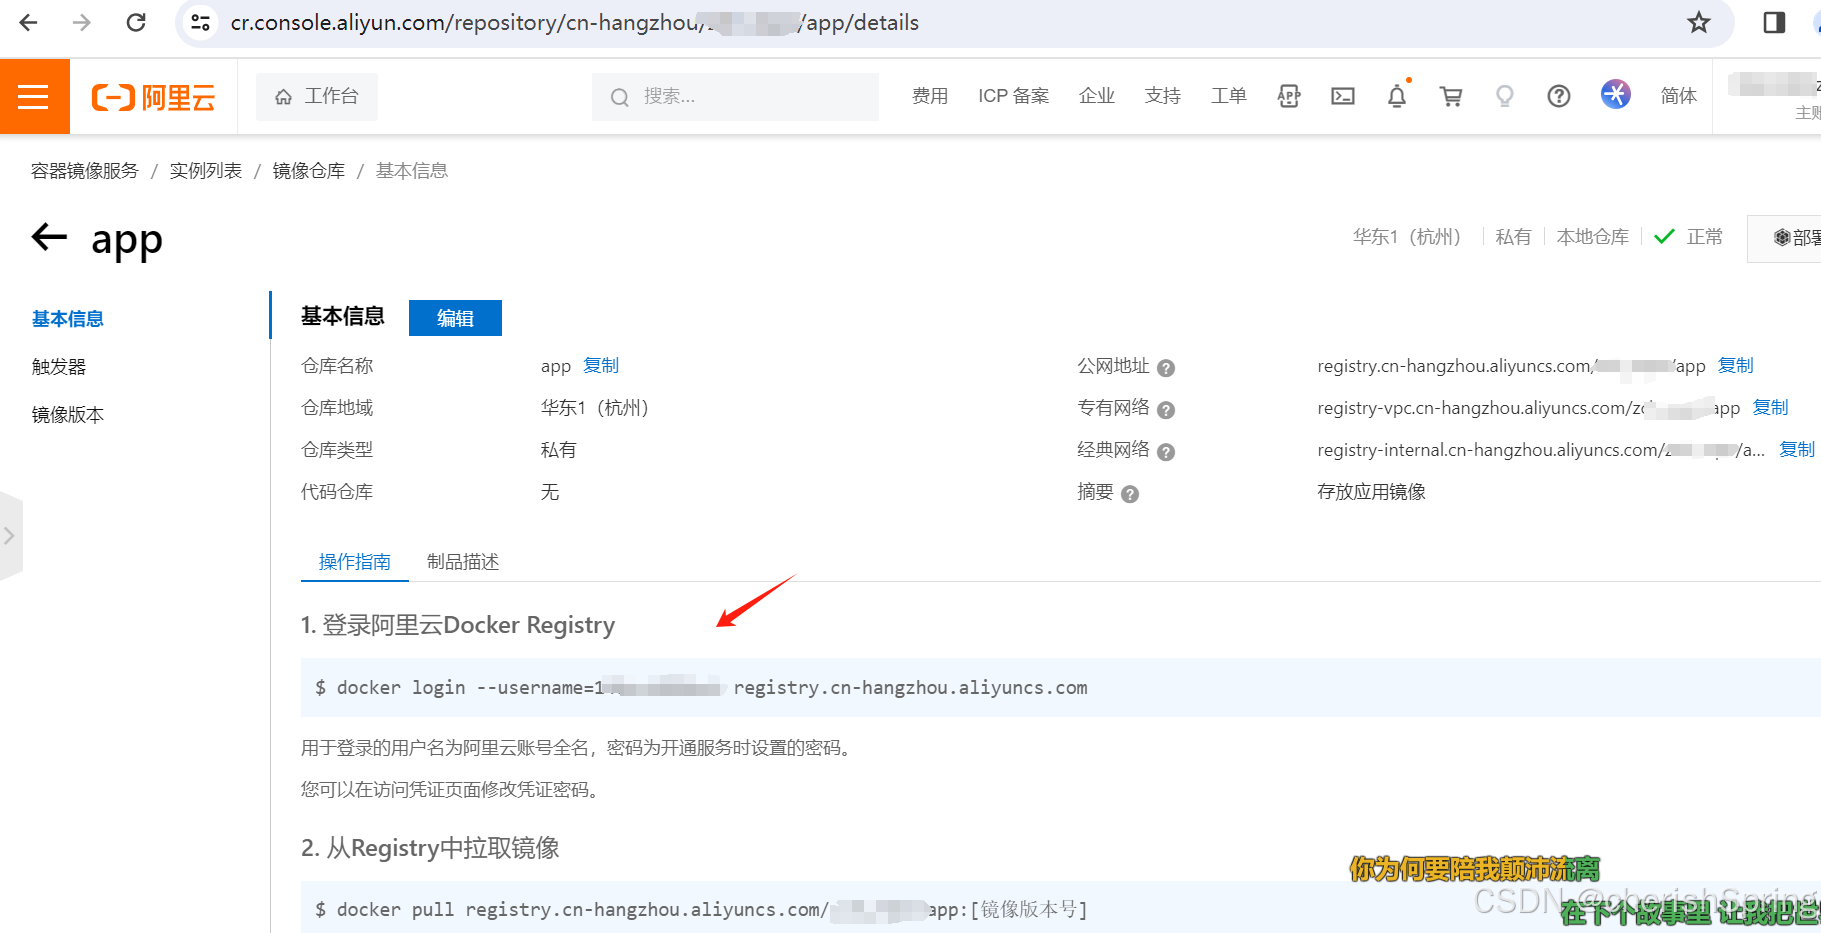The image size is (1821, 933).
Task: Reload the page in browser
Action: point(136,22)
